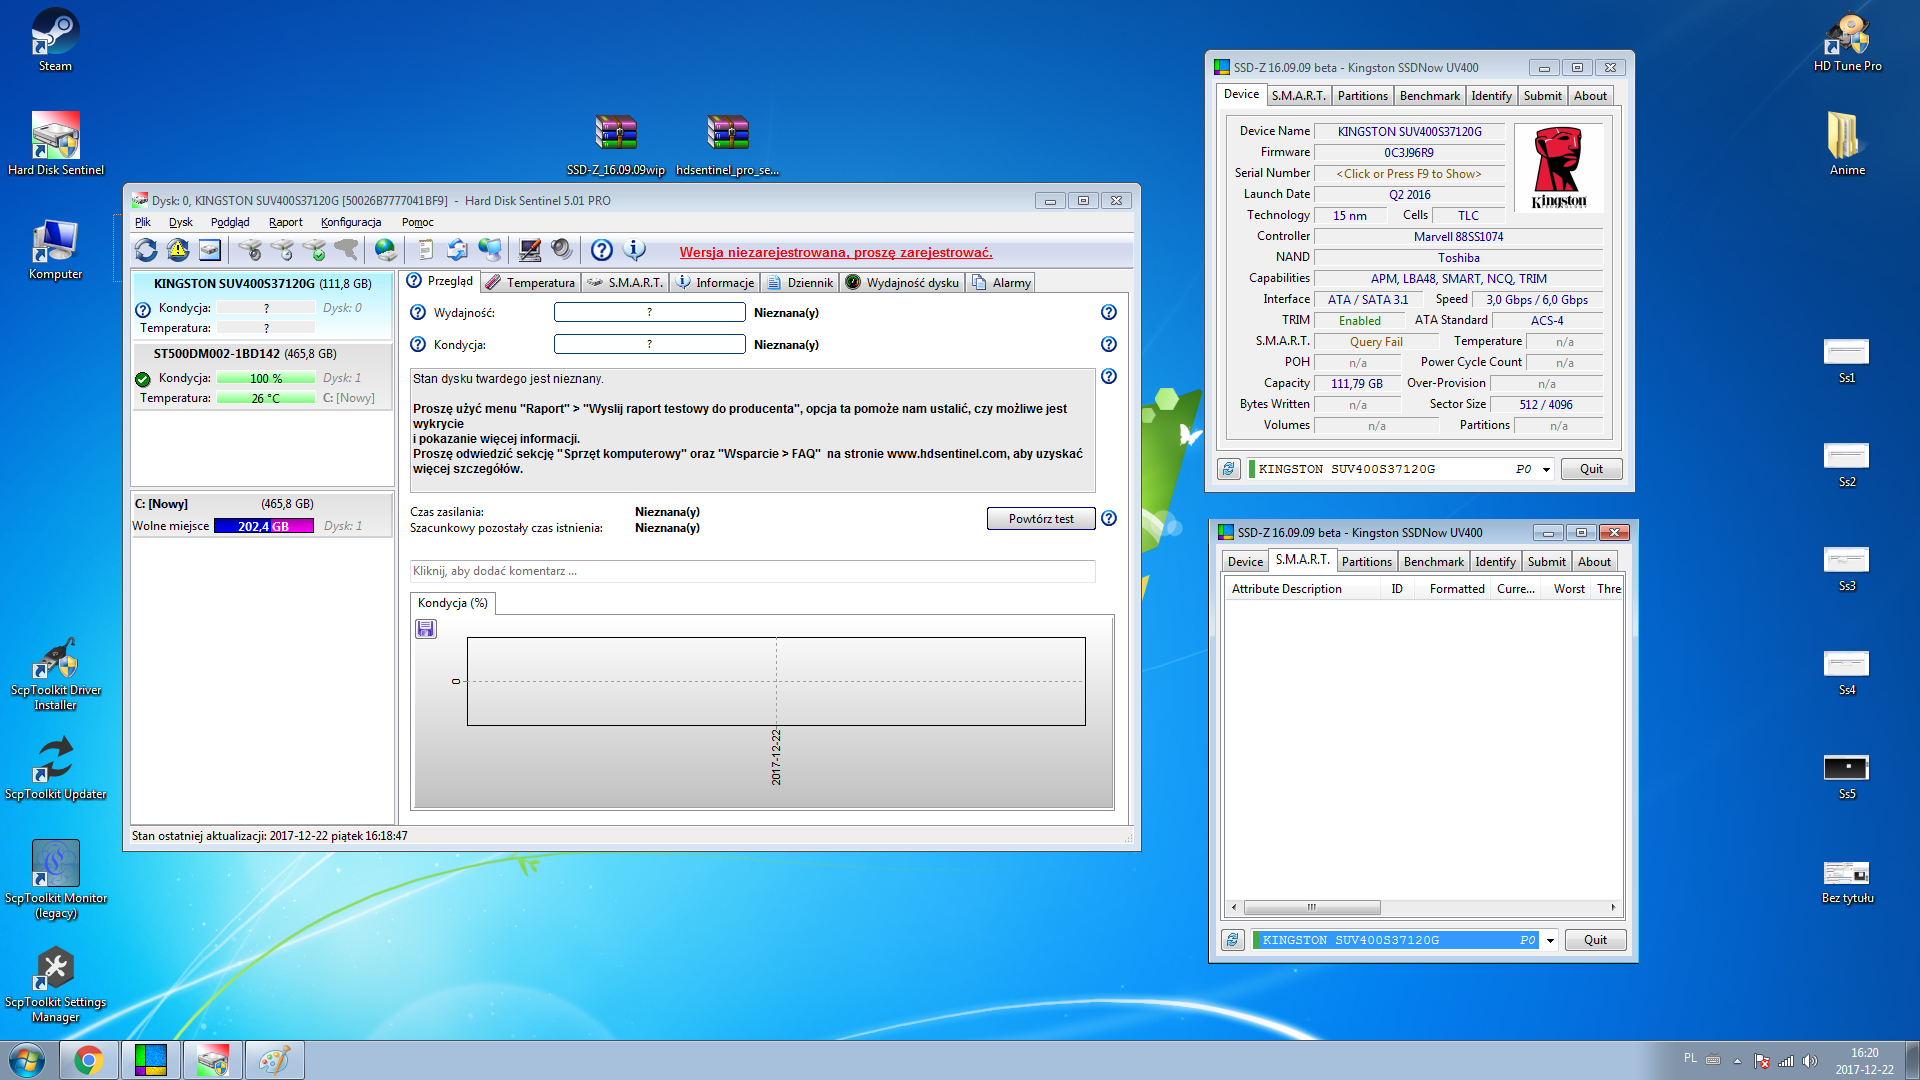Click the comment input field
This screenshot has height=1080, width=1920.
752,571
